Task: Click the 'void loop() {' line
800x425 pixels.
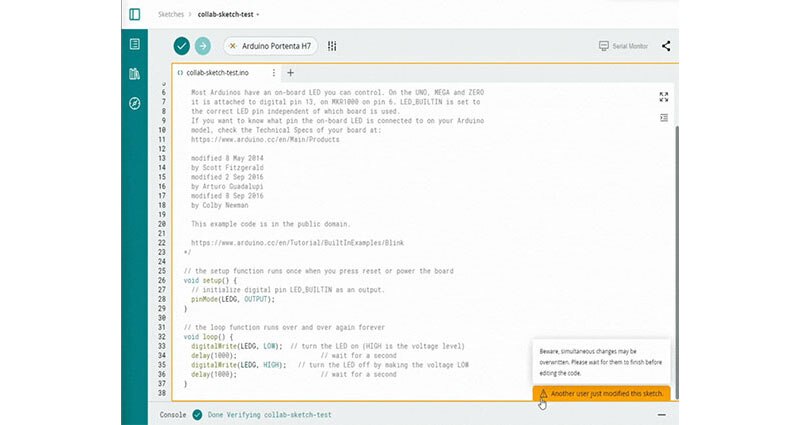Action: [x=208, y=337]
